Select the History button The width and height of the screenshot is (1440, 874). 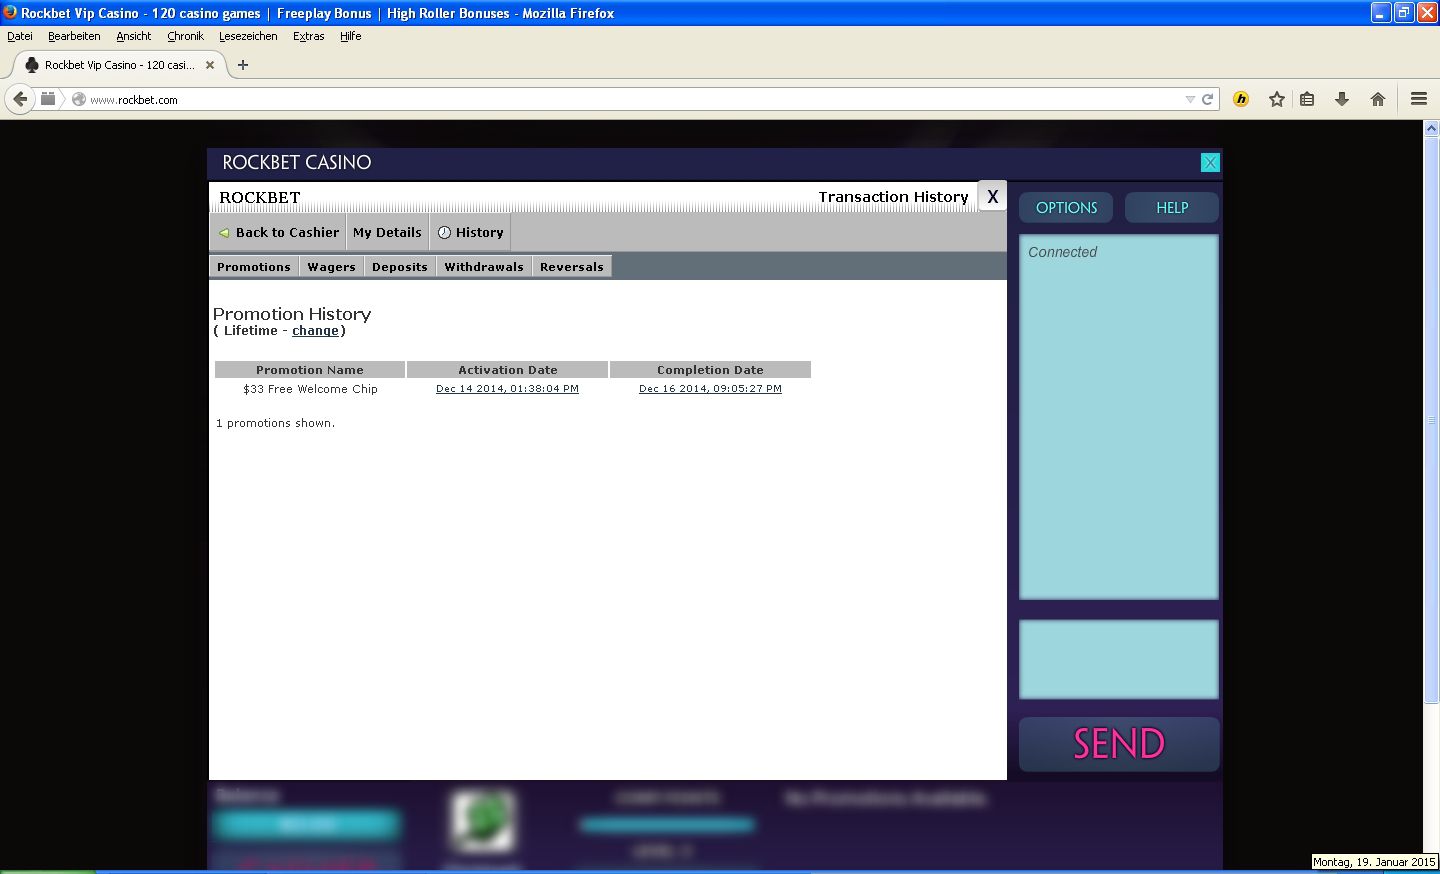(x=470, y=232)
